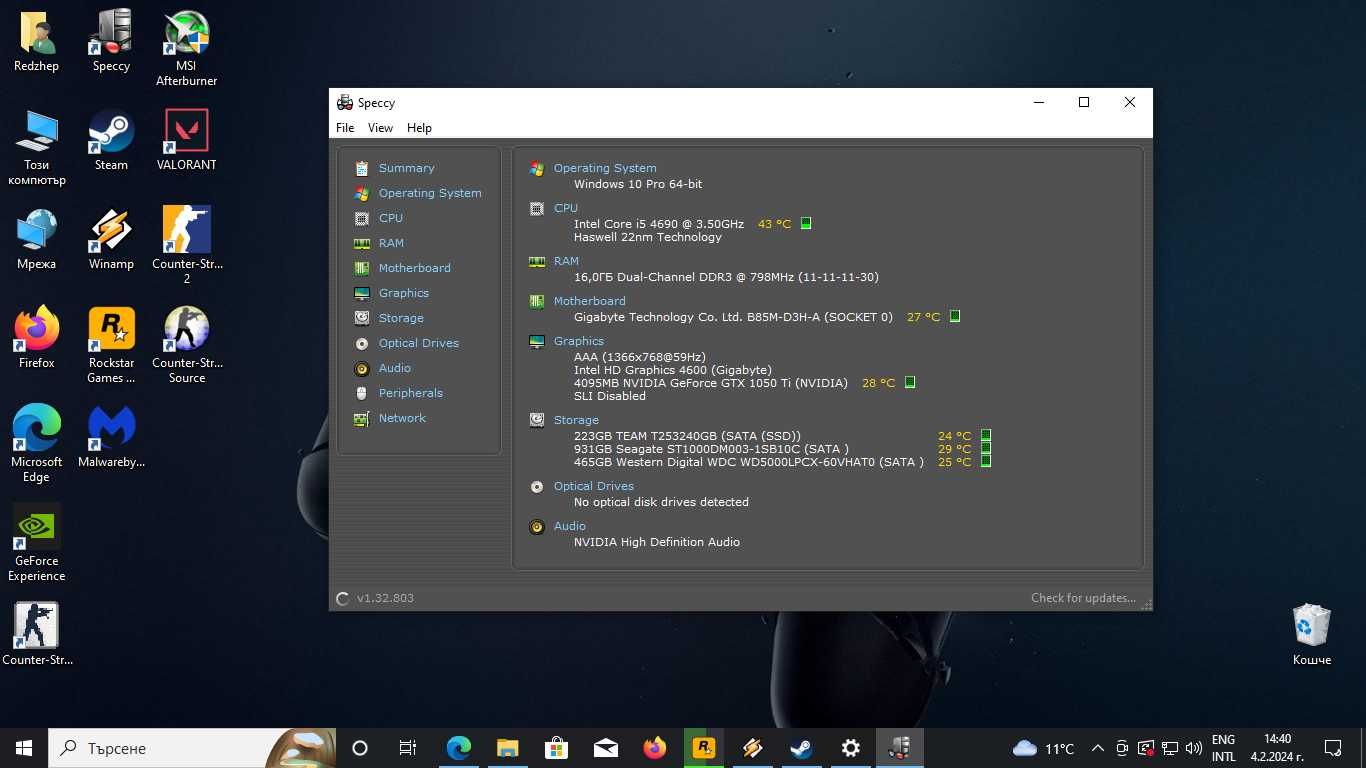Click the Windows logo icon by Operating System
Image resolution: width=1366 pixels, height=768 pixels.
click(x=537, y=169)
